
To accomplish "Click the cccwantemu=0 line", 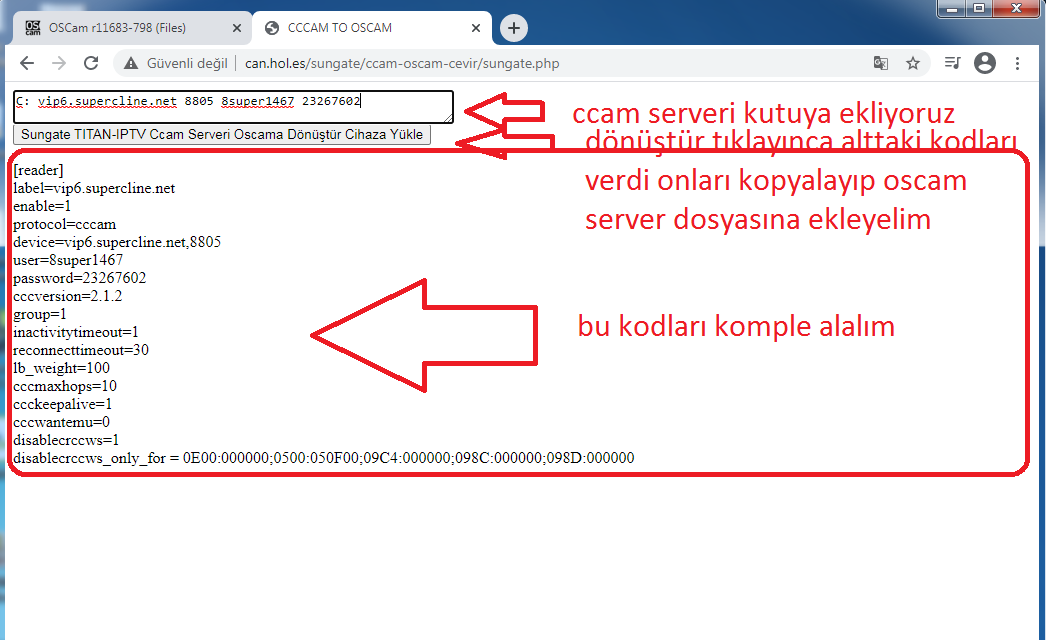I will (61, 422).
